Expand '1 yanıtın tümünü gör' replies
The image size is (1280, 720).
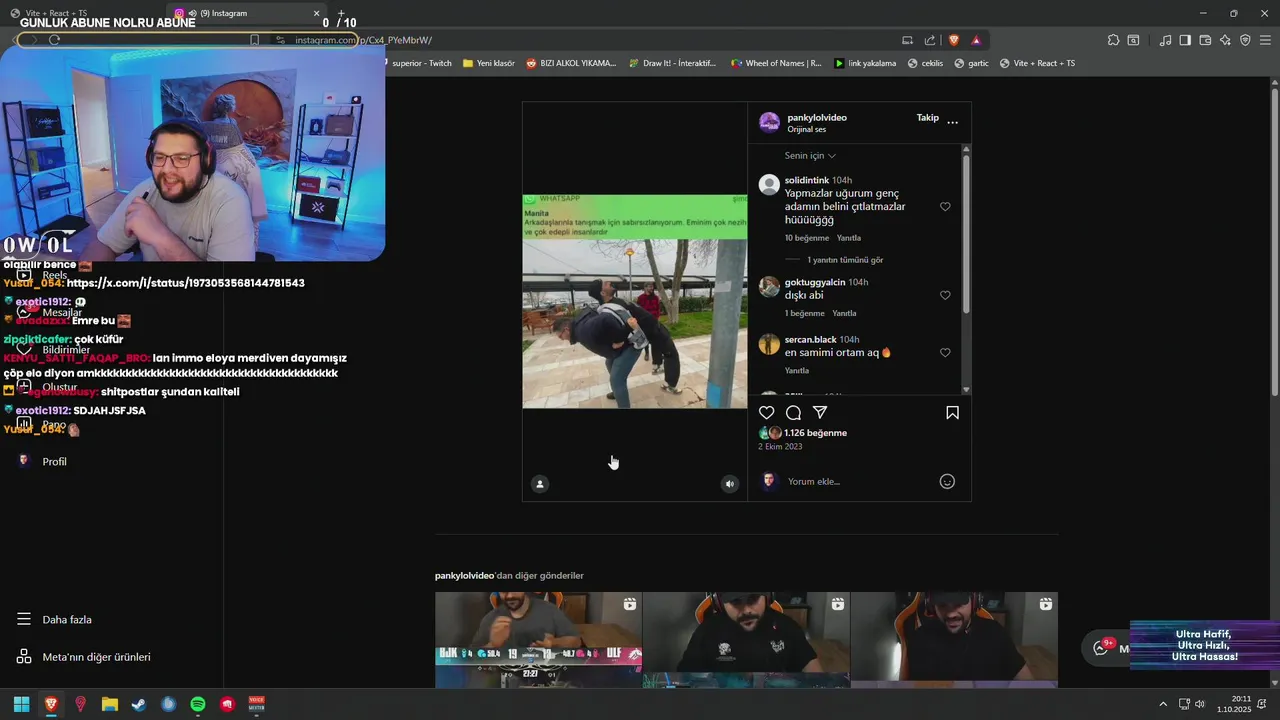click(x=845, y=260)
